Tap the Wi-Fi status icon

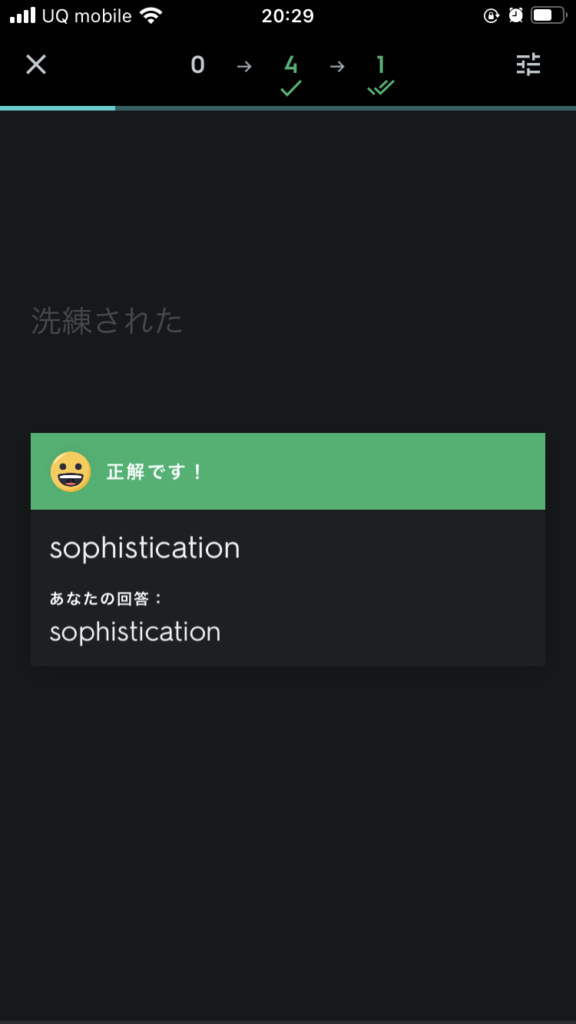click(151, 16)
